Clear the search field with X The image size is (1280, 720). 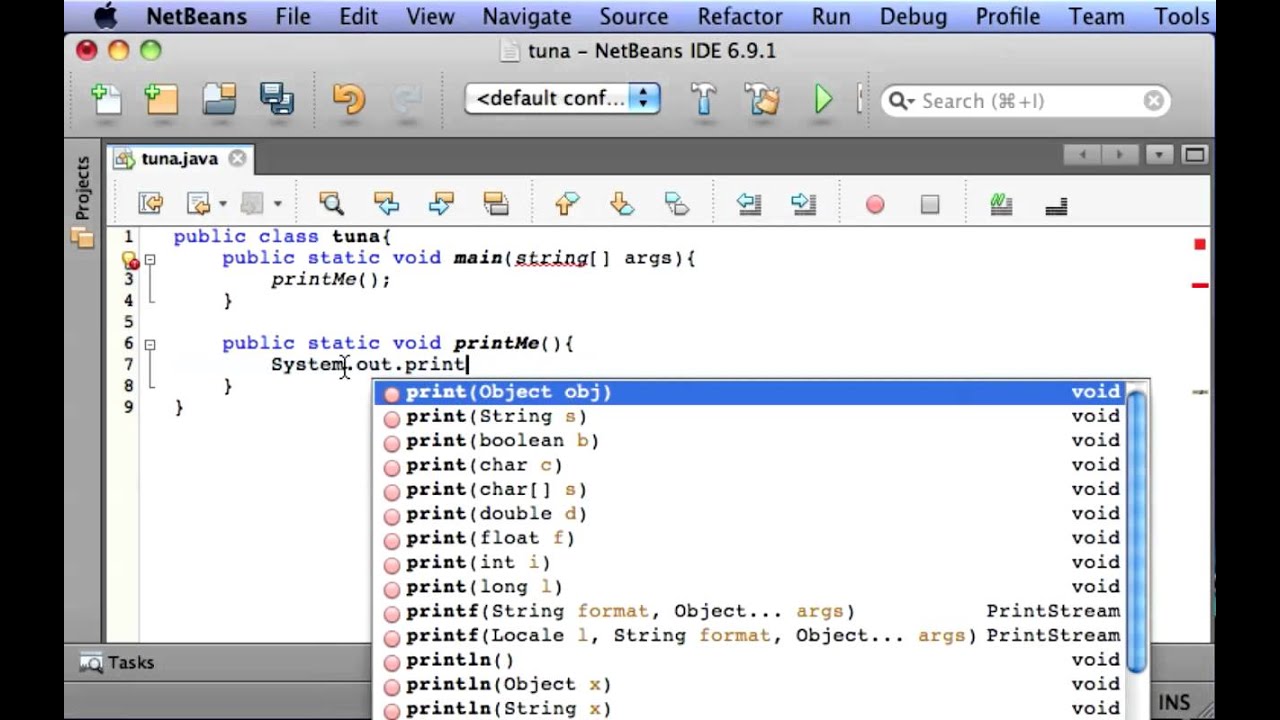(1154, 101)
